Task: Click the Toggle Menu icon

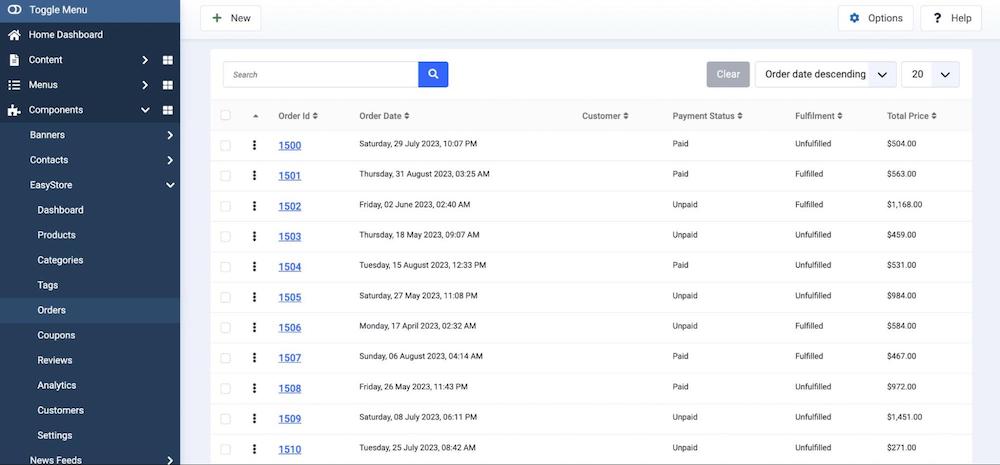Action: [x=14, y=10]
